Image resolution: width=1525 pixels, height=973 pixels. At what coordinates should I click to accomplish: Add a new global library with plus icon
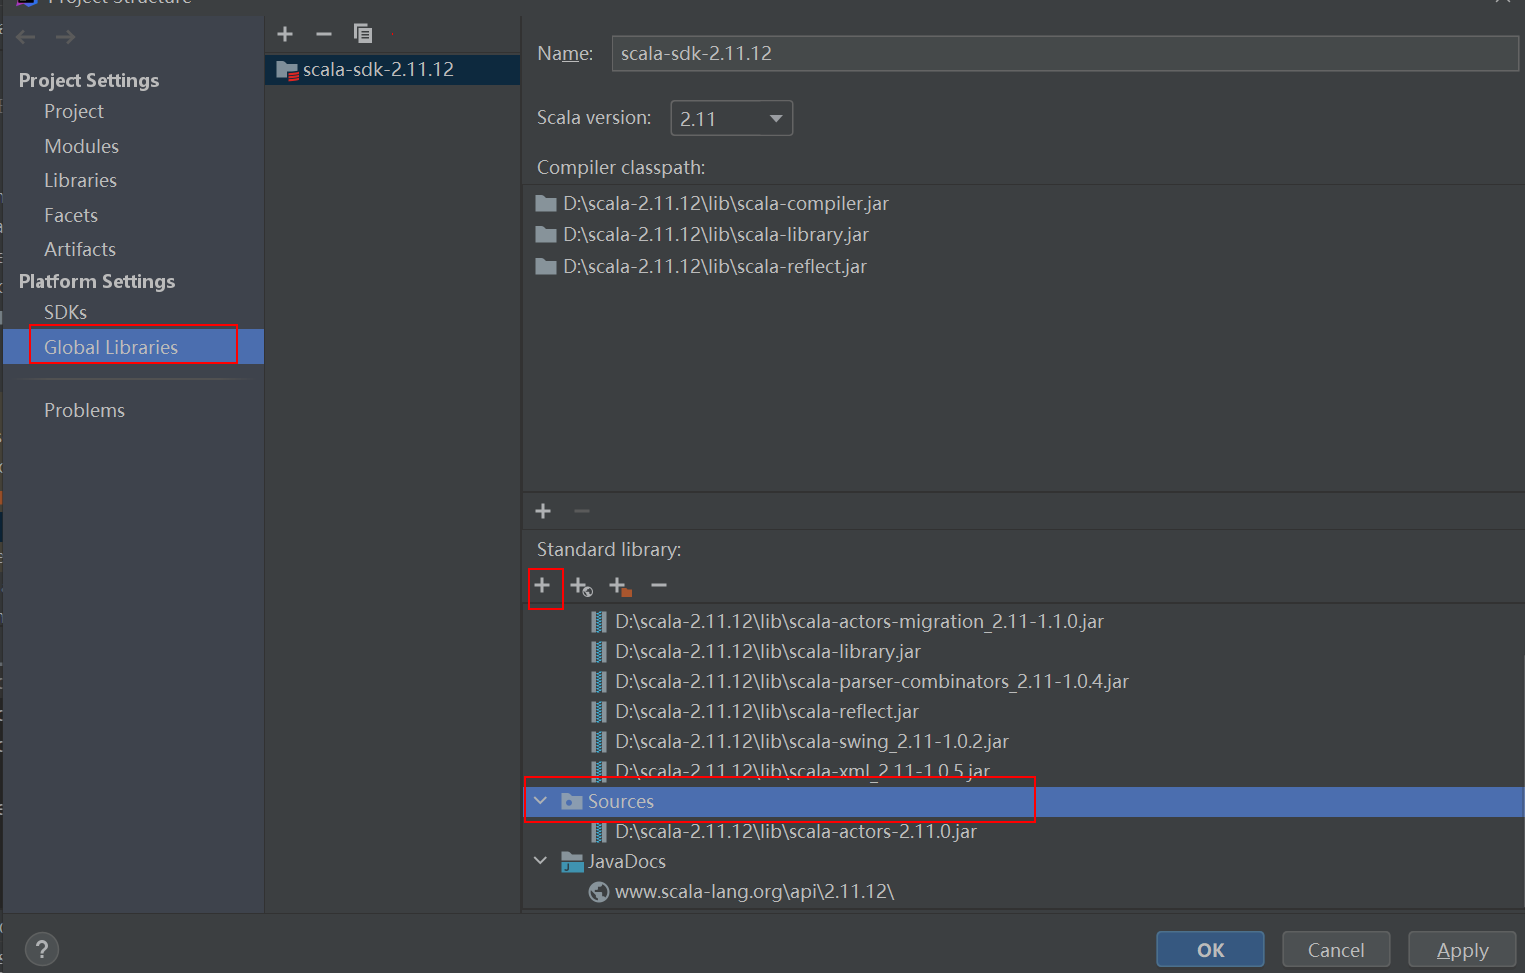285,33
